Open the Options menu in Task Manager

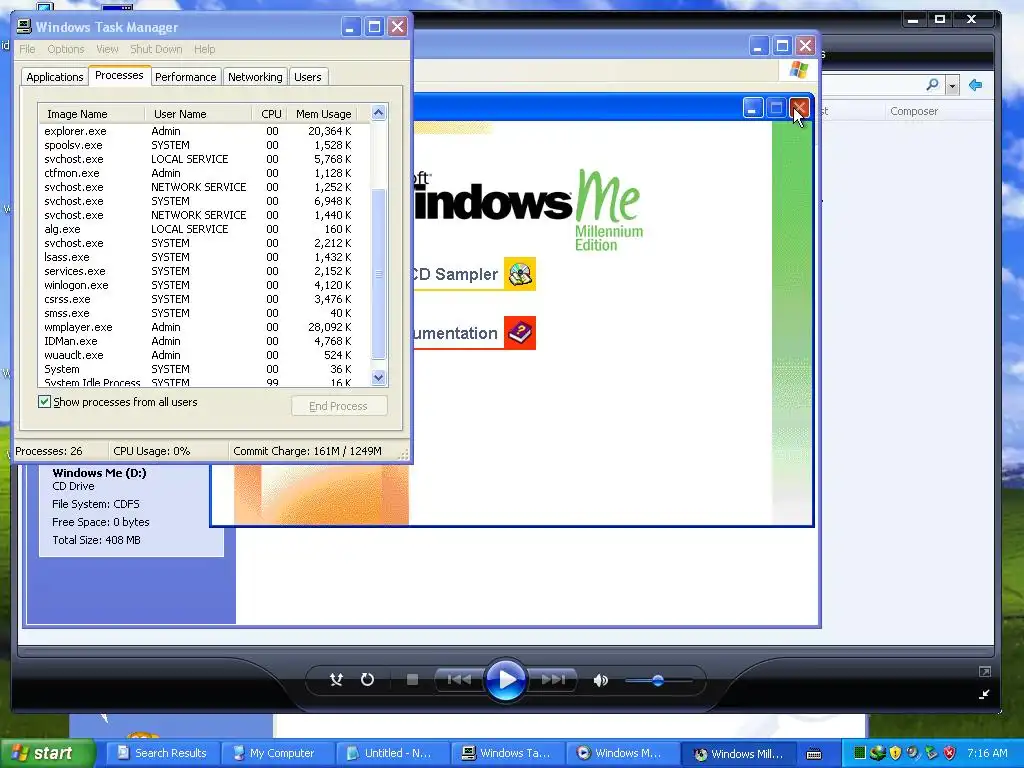pyautogui.click(x=65, y=49)
